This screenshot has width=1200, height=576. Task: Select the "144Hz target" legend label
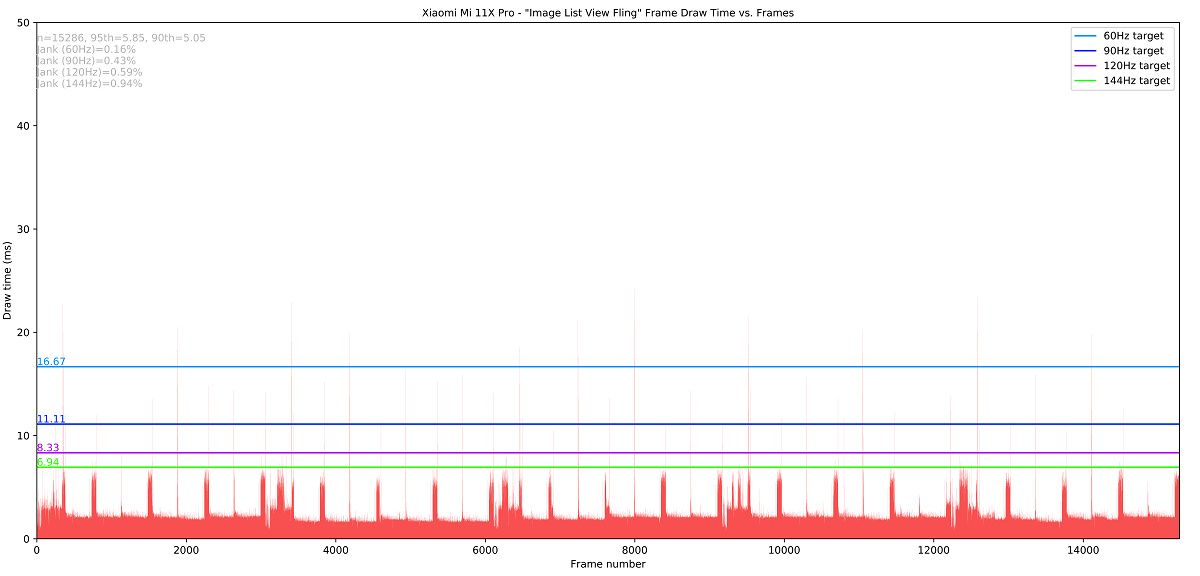click(1136, 81)
